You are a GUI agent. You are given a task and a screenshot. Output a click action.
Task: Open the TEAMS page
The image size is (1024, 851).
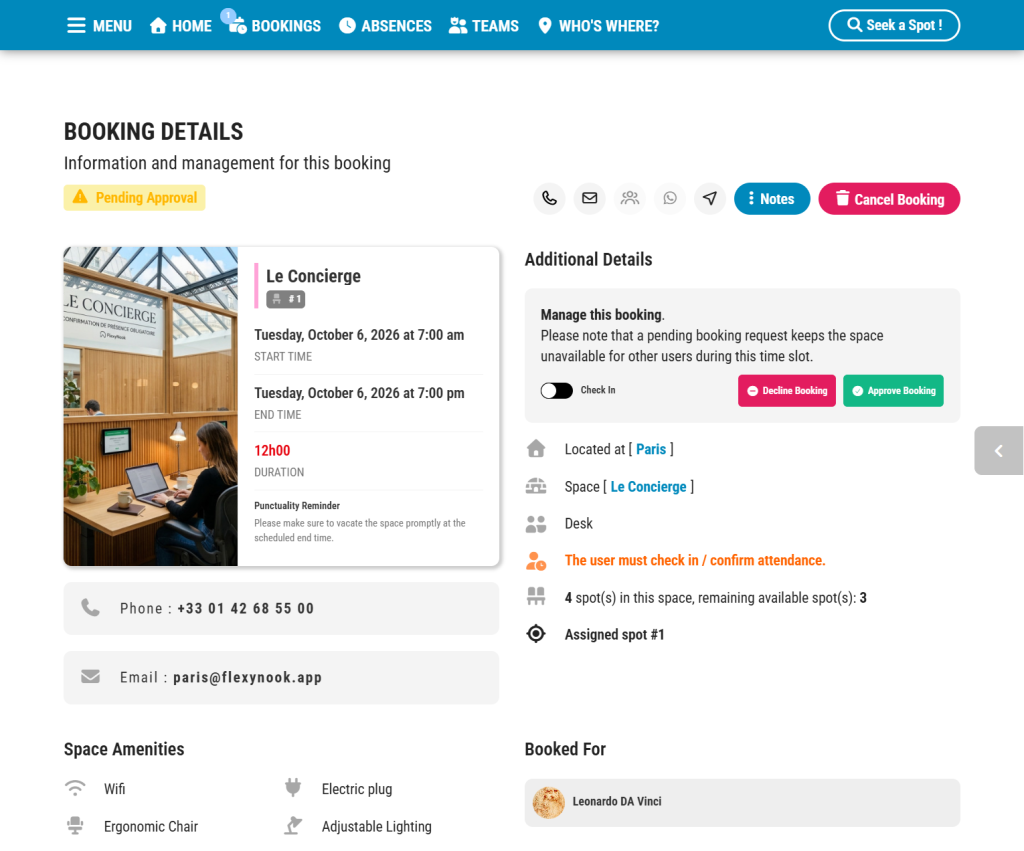[484, 26]
